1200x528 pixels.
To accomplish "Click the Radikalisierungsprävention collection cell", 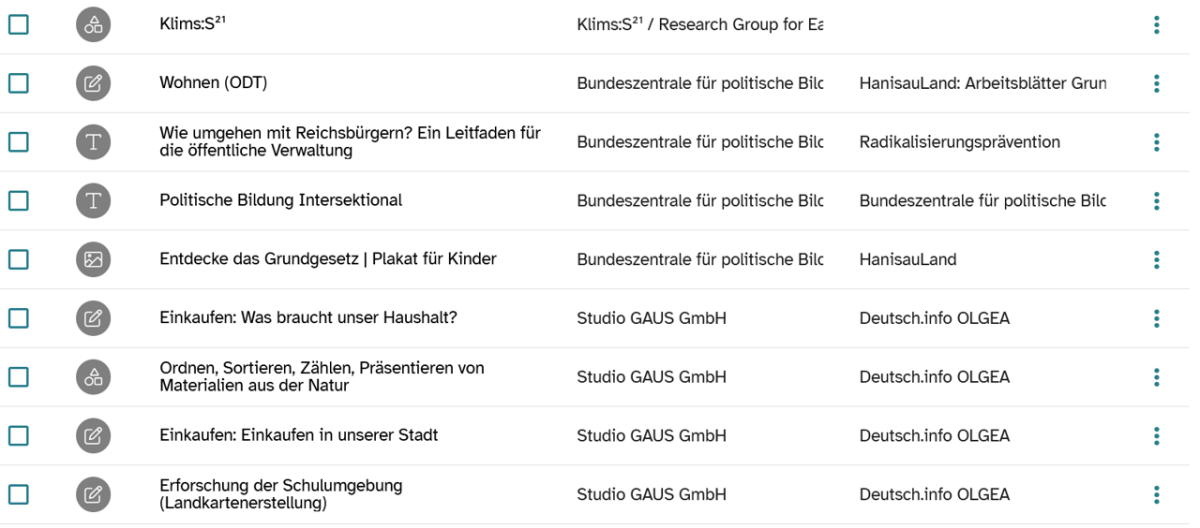I will pyautogui.click(x=959, y=143).
